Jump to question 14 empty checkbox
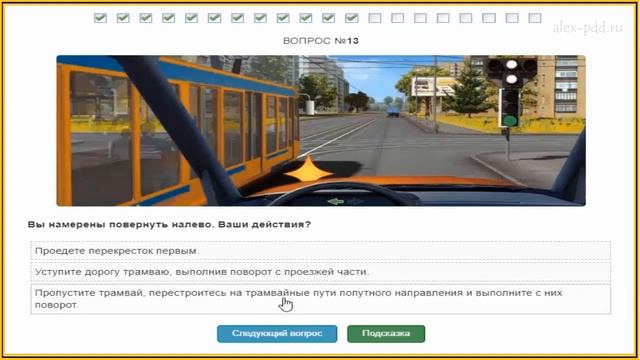 click(x=398, y=18)
